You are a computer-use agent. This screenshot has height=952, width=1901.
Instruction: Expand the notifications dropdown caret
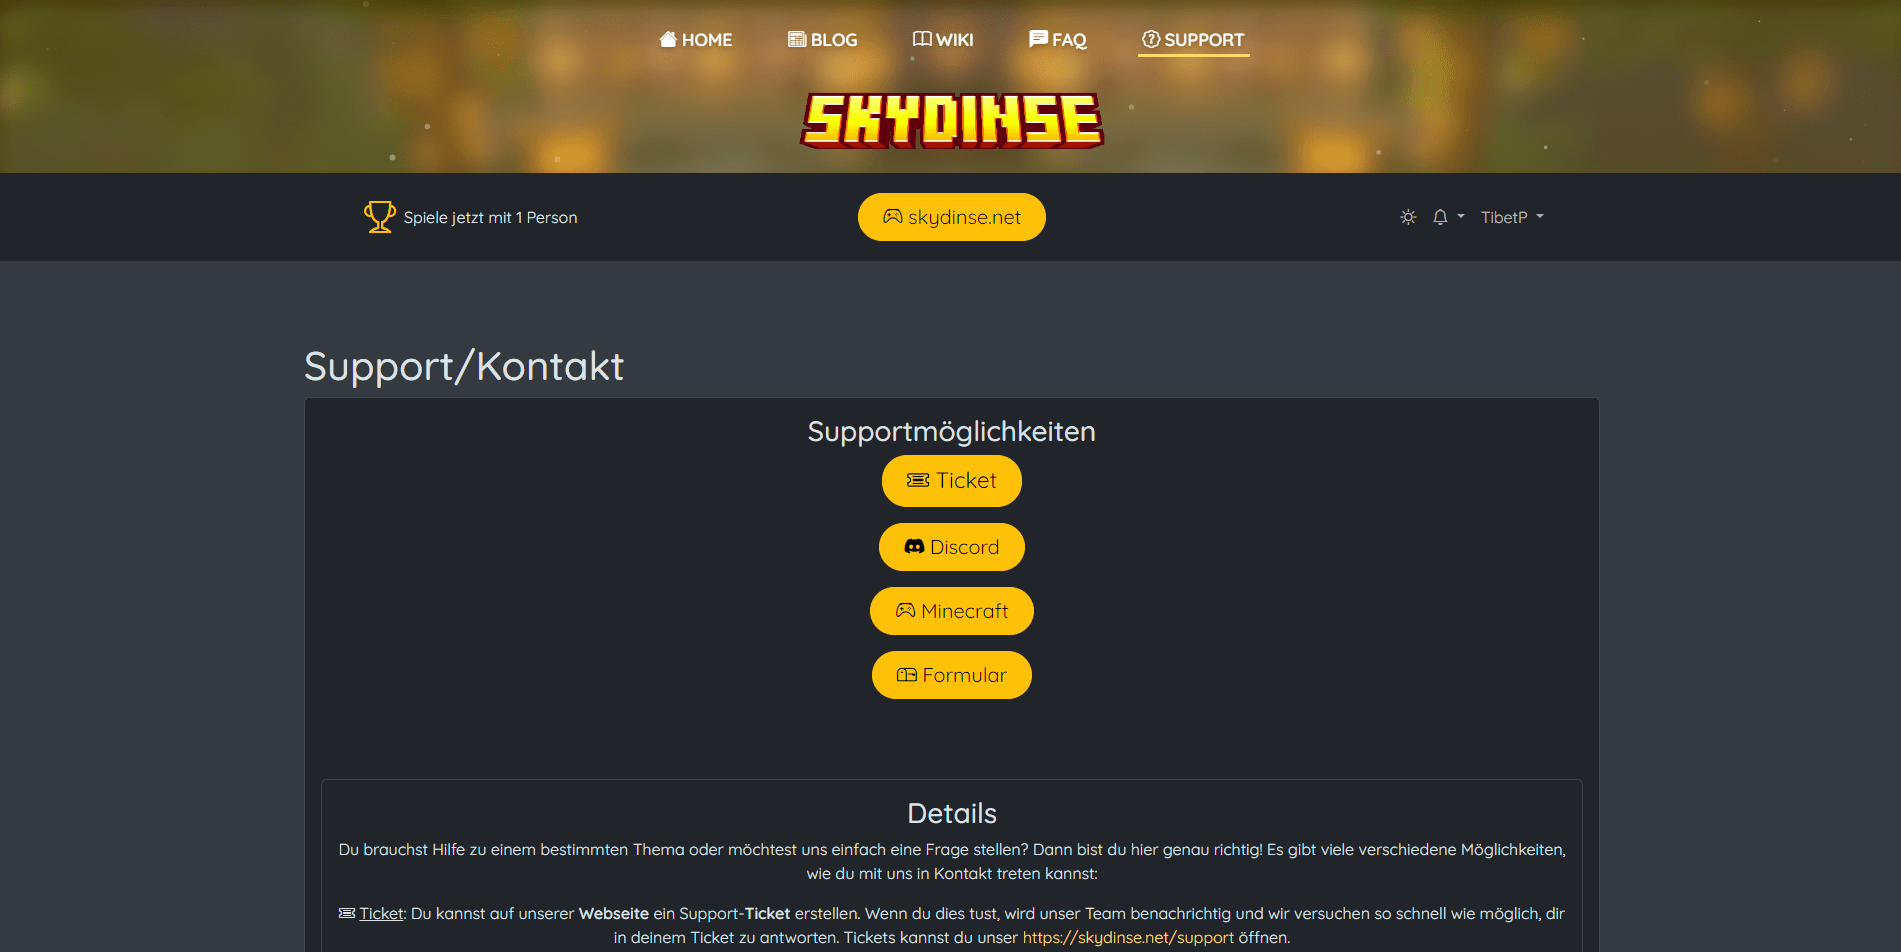tap(1461, 216)
